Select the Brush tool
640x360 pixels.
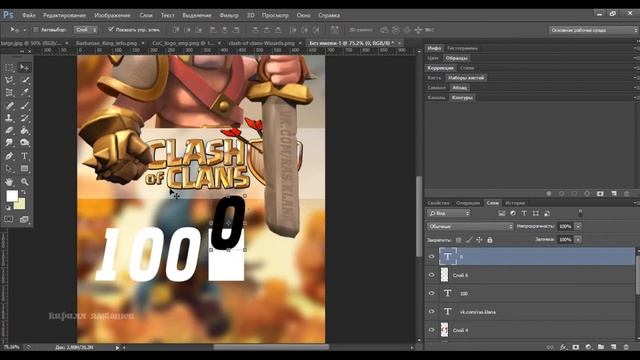(24, 106)
